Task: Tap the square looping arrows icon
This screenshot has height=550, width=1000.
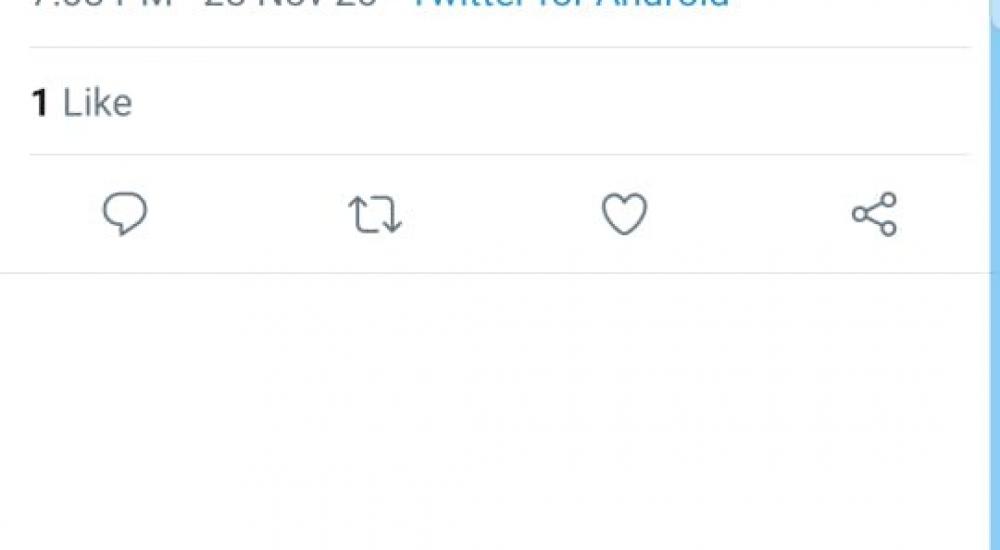Action: pyautogui.click(x=374, y=214)
